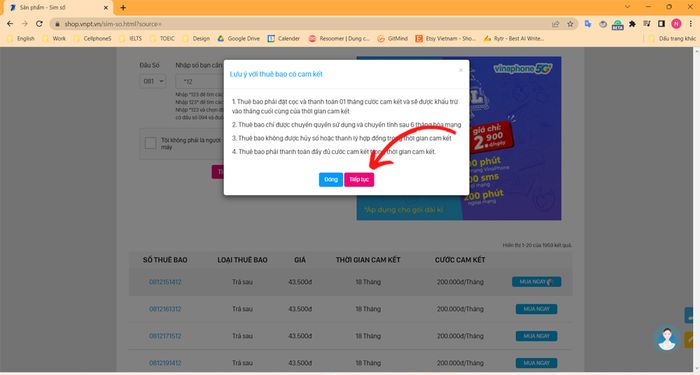Click MUA NGAY for number 0812191412
This screenshot has width=700, height=375.
coord(537,363)
